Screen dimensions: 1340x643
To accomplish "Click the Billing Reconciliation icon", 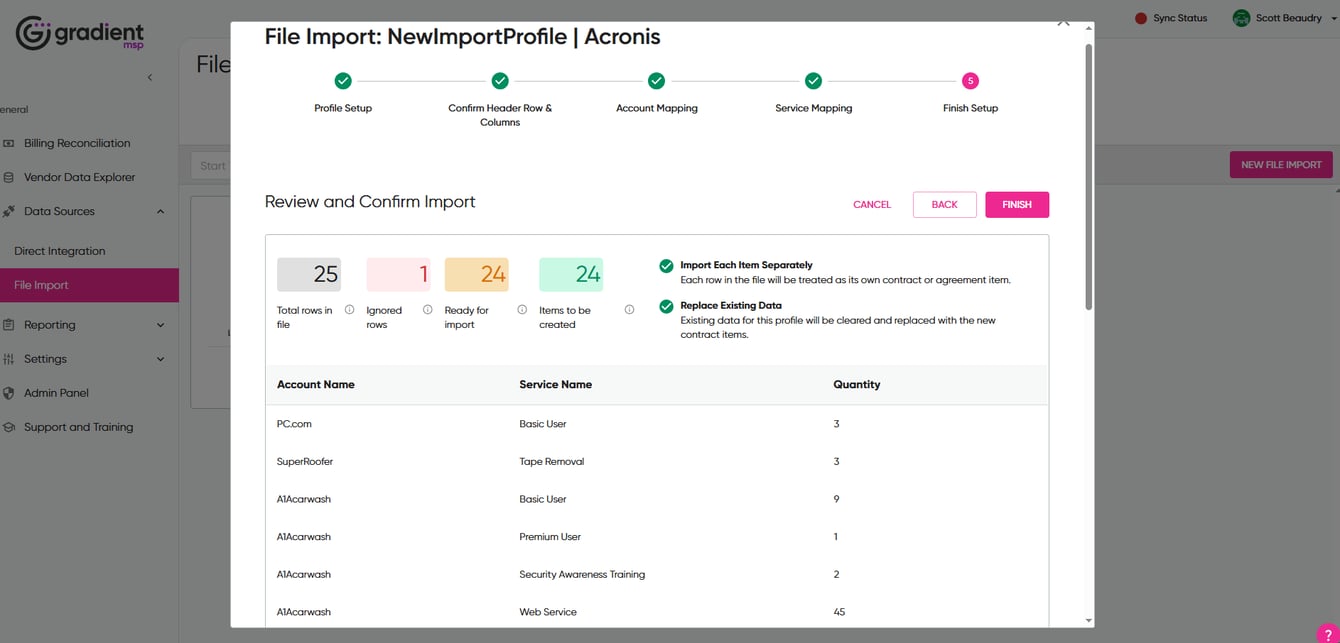I will (9, 143).
